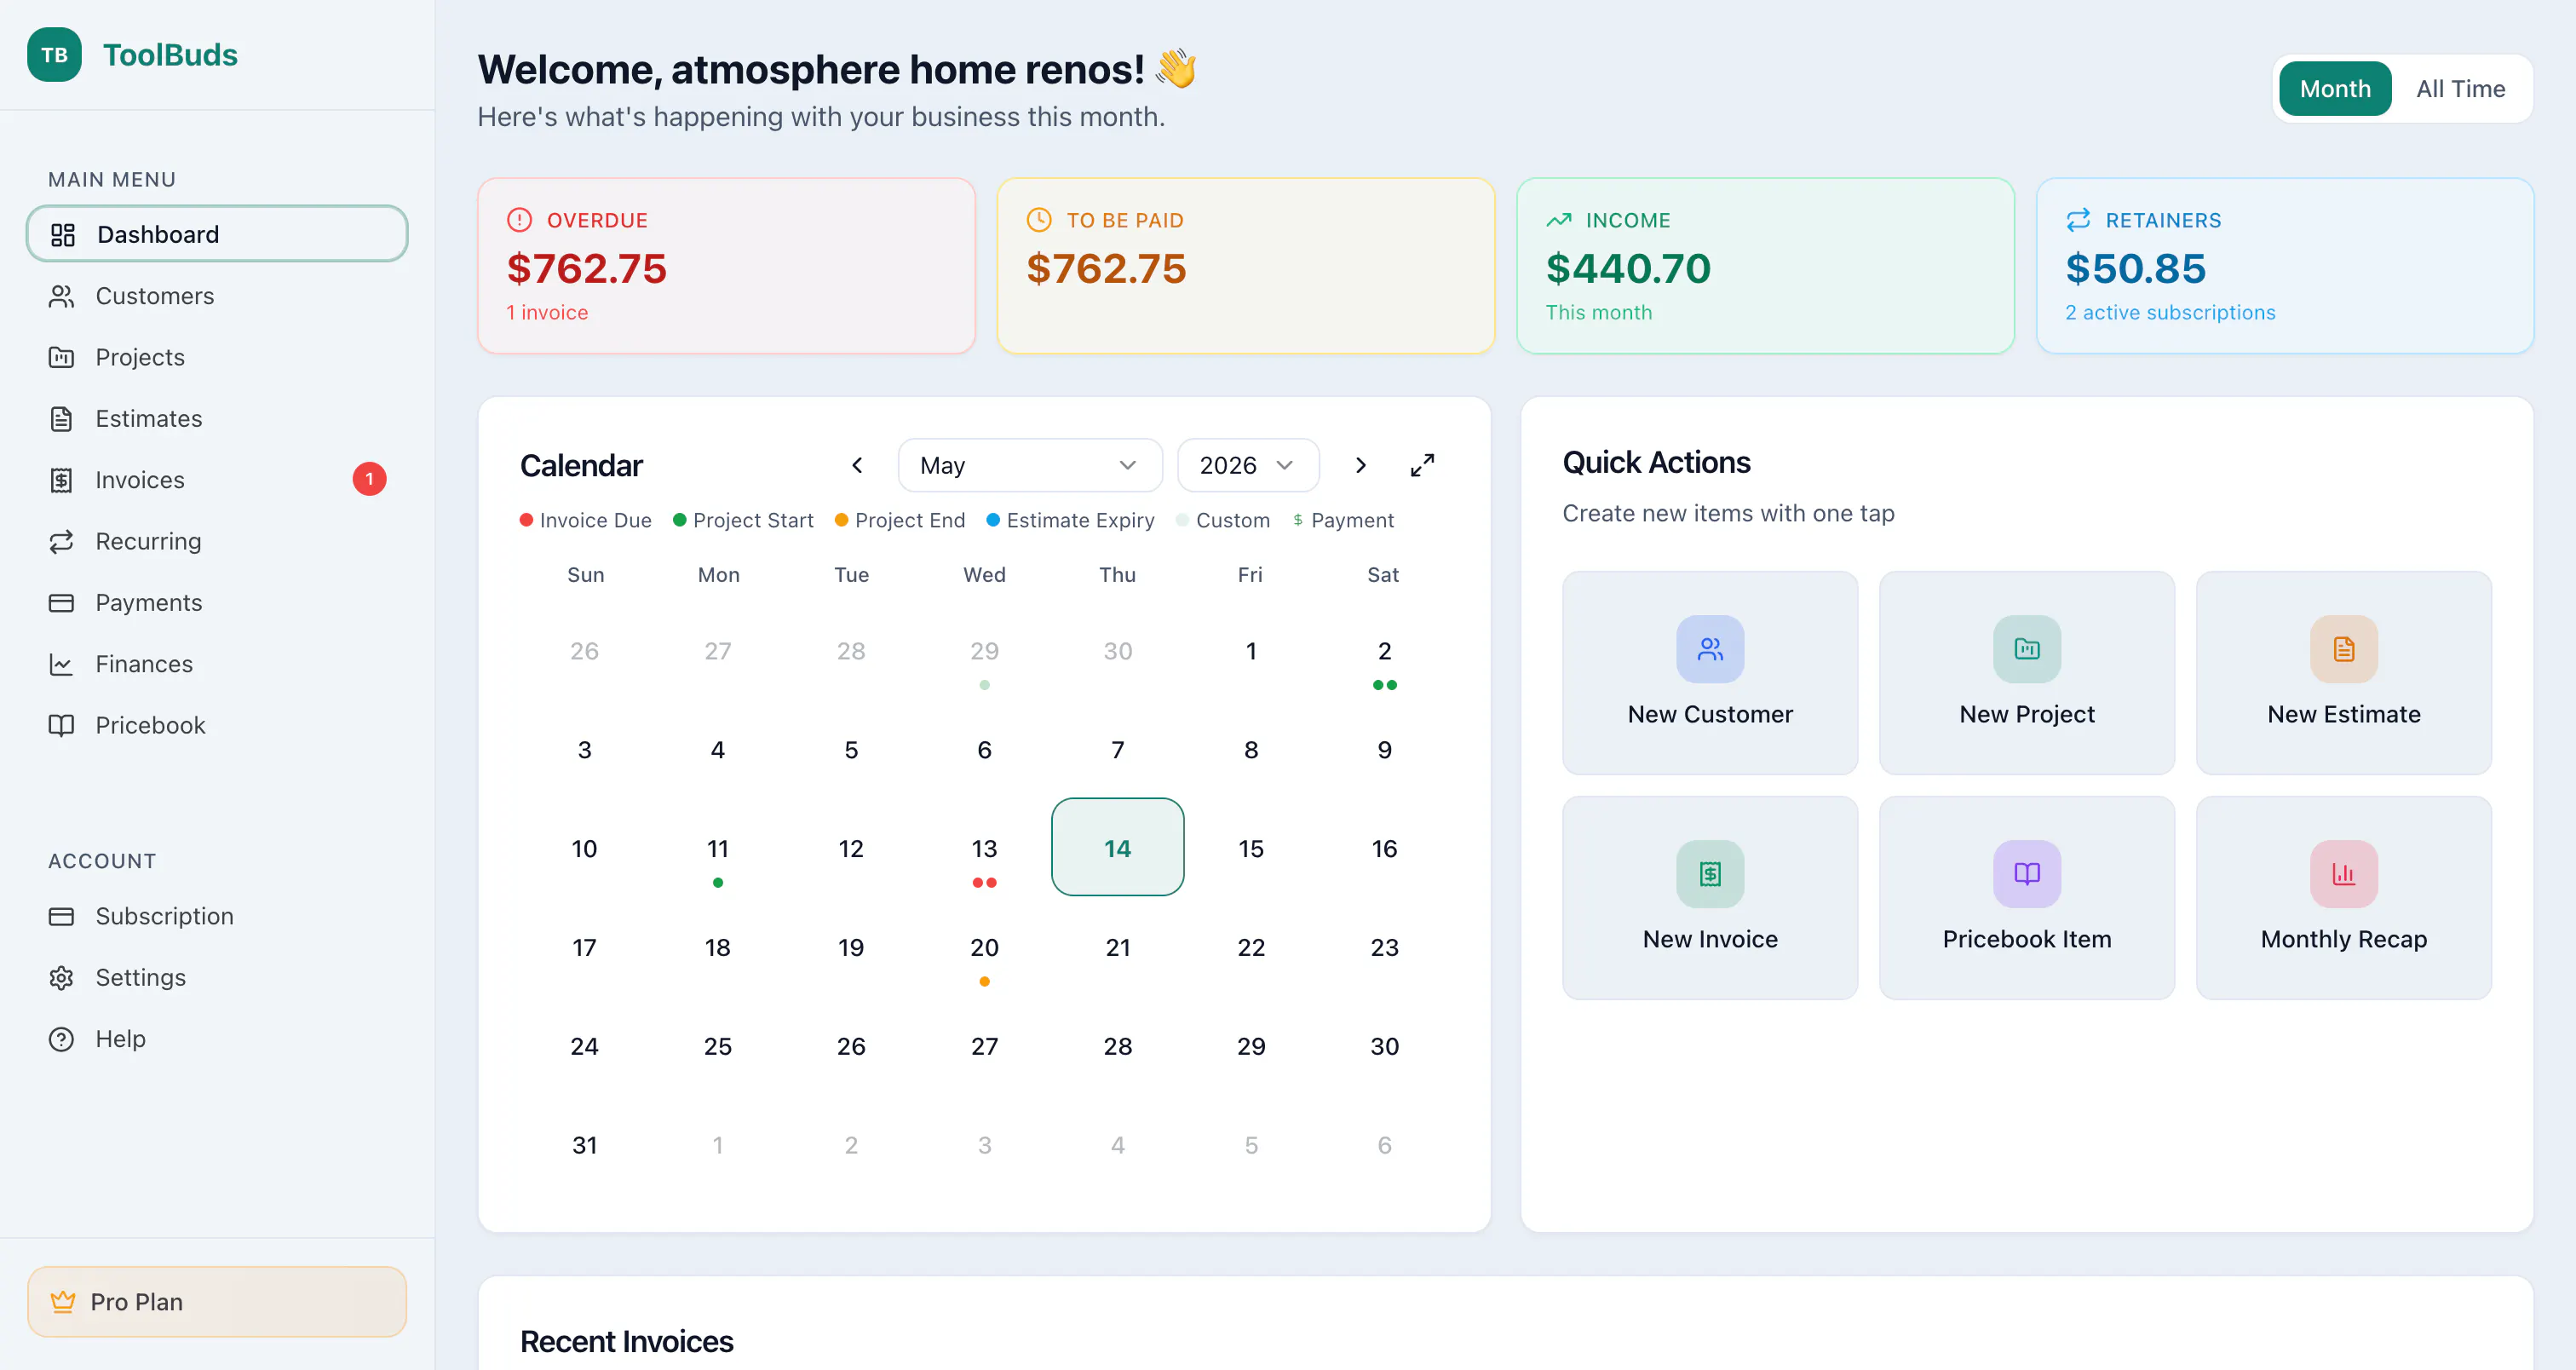Click the New Estimate document icon
The height and width of the screenshot is (1370, 2576).
pyautogui.click(x=2343, y=649)
